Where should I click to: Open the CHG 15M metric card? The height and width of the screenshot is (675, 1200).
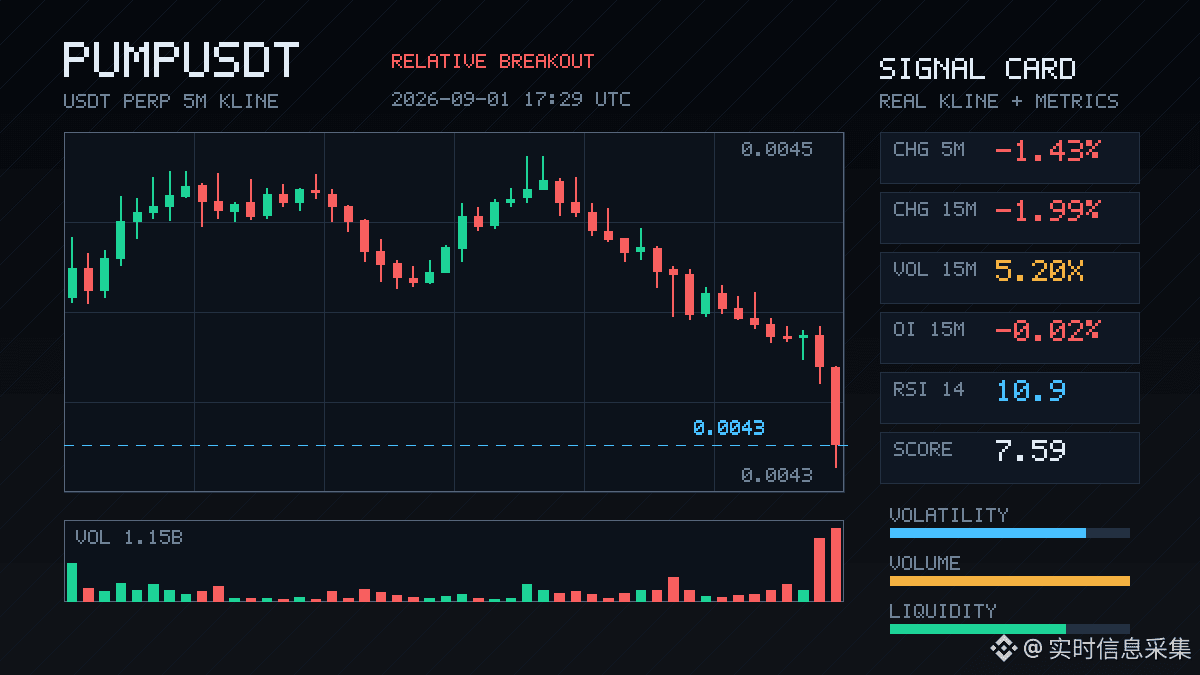coord(1009,218)
